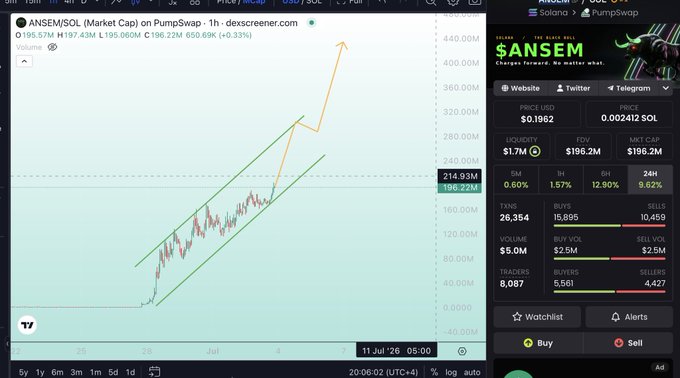Image resolution: width=680 pixels, height=378 pixels.
Task: Click the ANSEM token icon in the chart title
Action: 21,23
